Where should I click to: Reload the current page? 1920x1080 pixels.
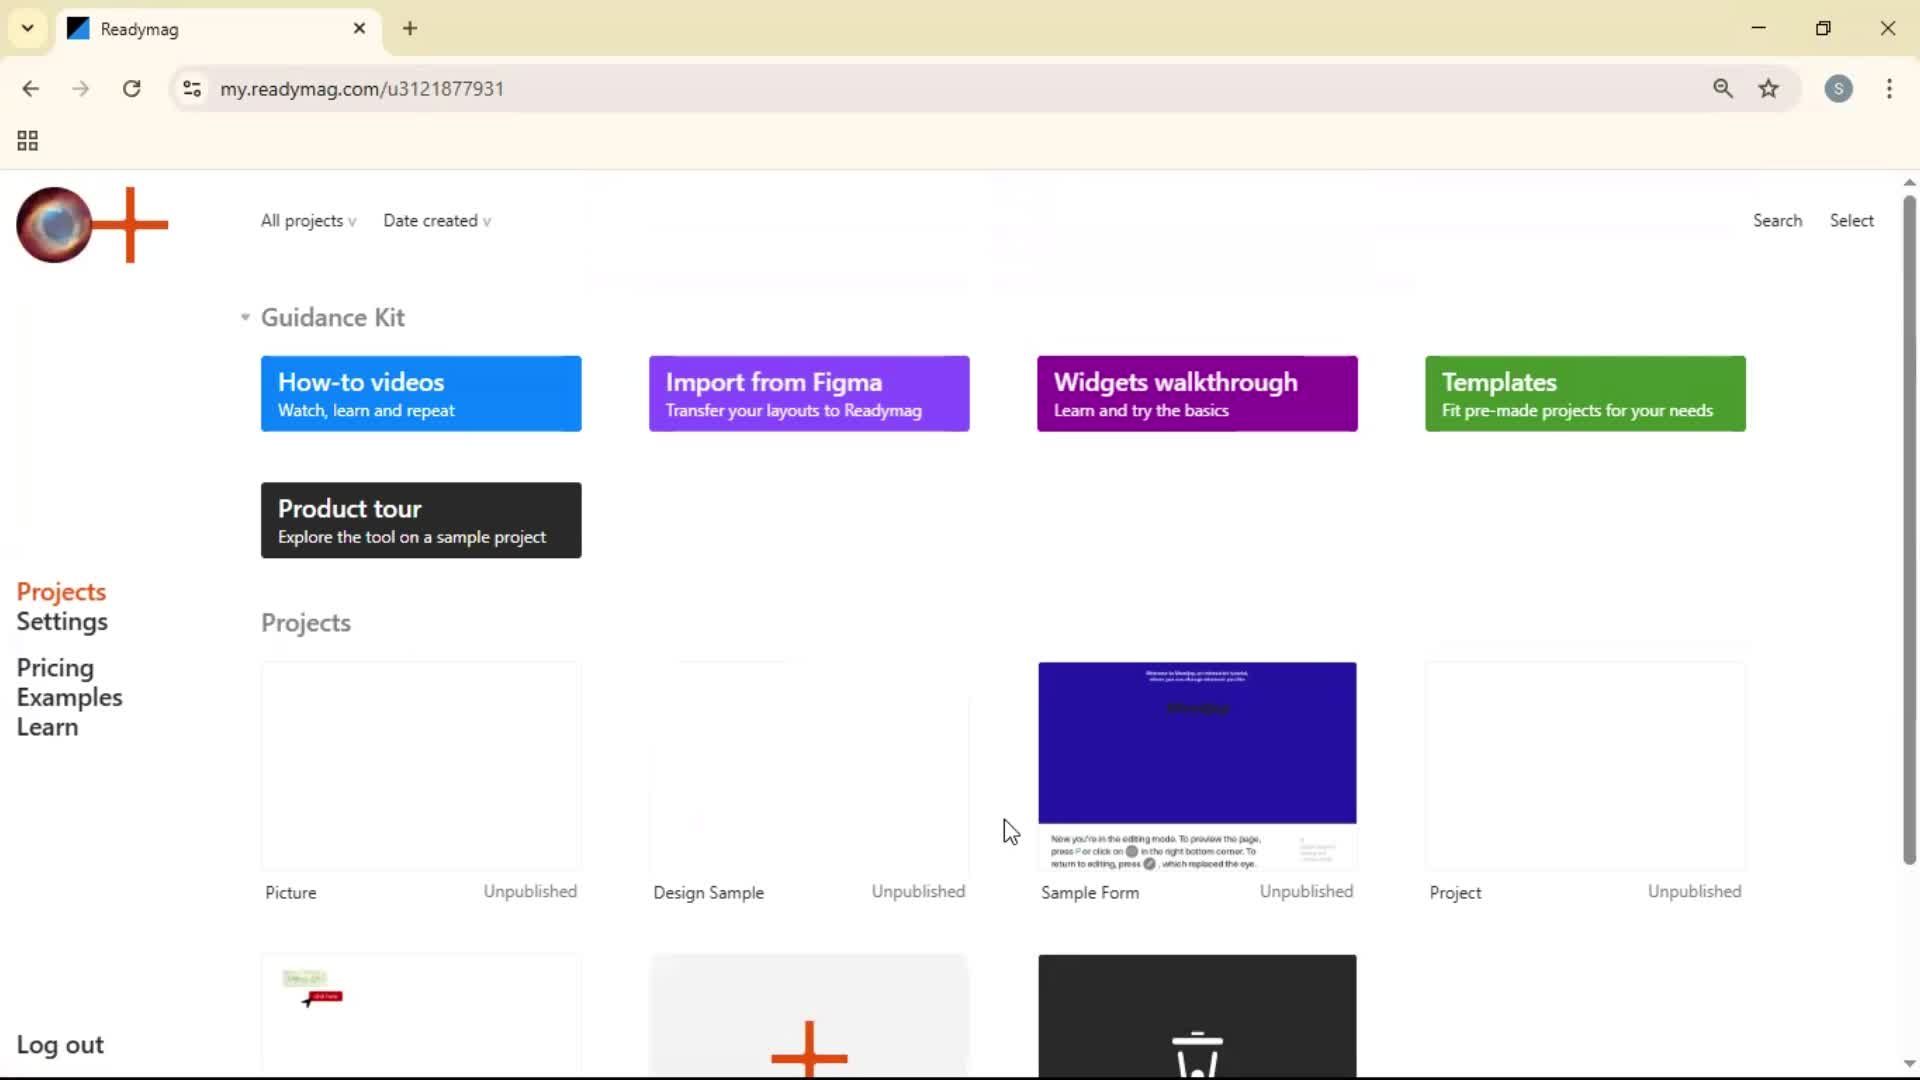(131, 88)
